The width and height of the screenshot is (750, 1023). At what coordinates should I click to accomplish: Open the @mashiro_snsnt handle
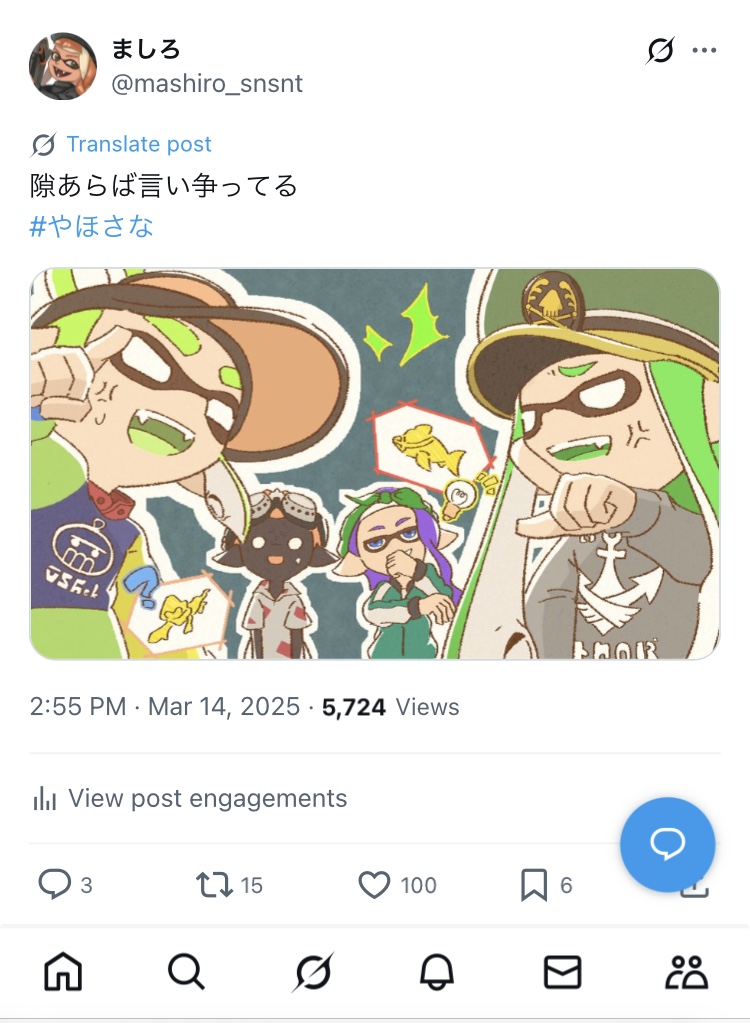tap(207, 83)
